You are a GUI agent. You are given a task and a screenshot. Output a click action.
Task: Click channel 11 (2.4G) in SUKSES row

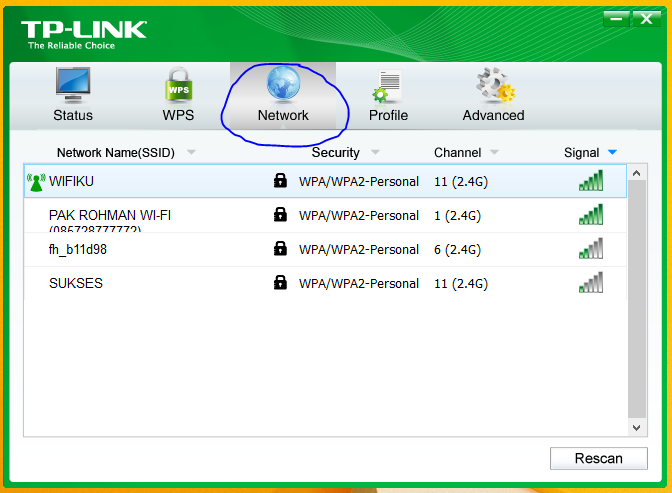click(x=461, y=283)
